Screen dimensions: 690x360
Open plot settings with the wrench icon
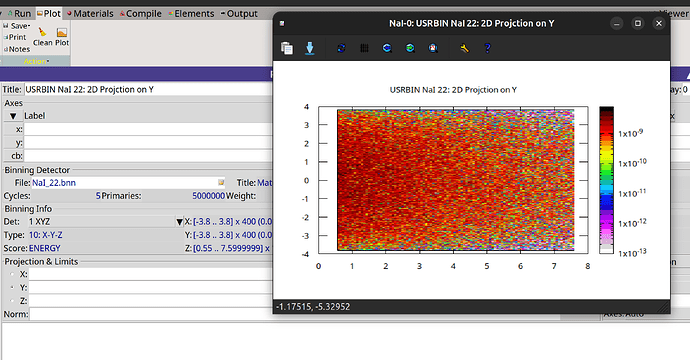(464, 48)
